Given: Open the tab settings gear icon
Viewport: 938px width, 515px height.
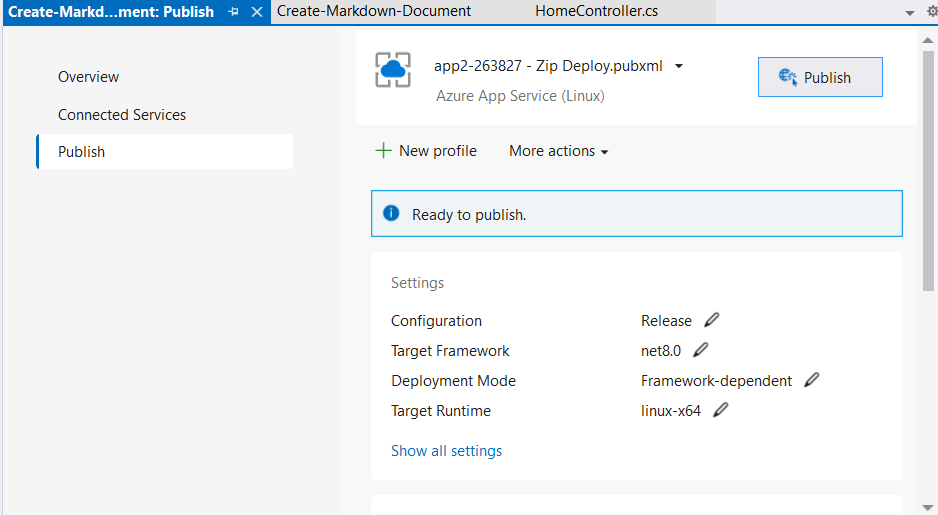Looking at the screenshot, I should point(932,11).
